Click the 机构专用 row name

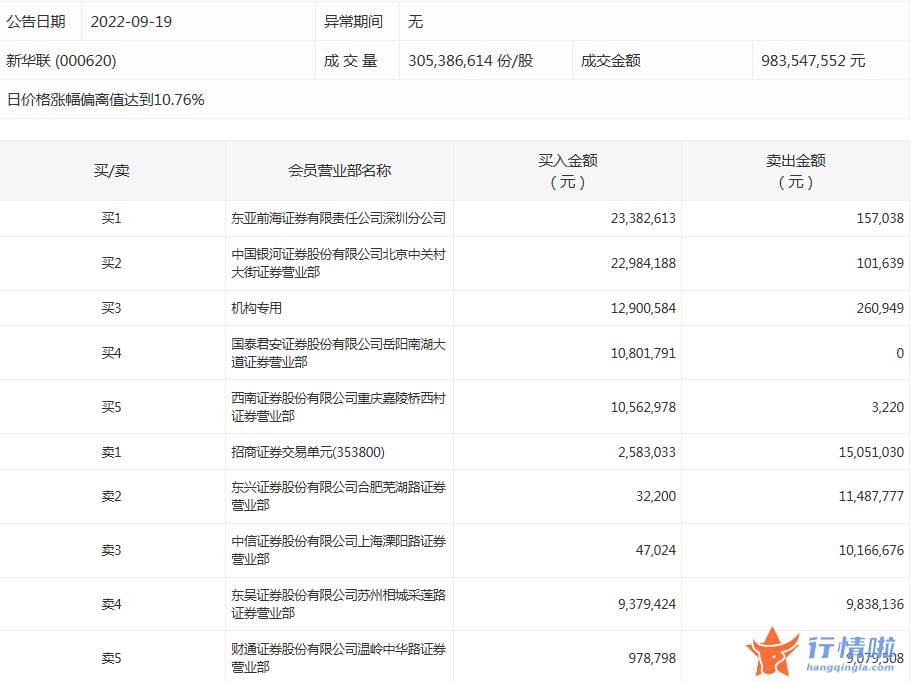tap(256, 308)
